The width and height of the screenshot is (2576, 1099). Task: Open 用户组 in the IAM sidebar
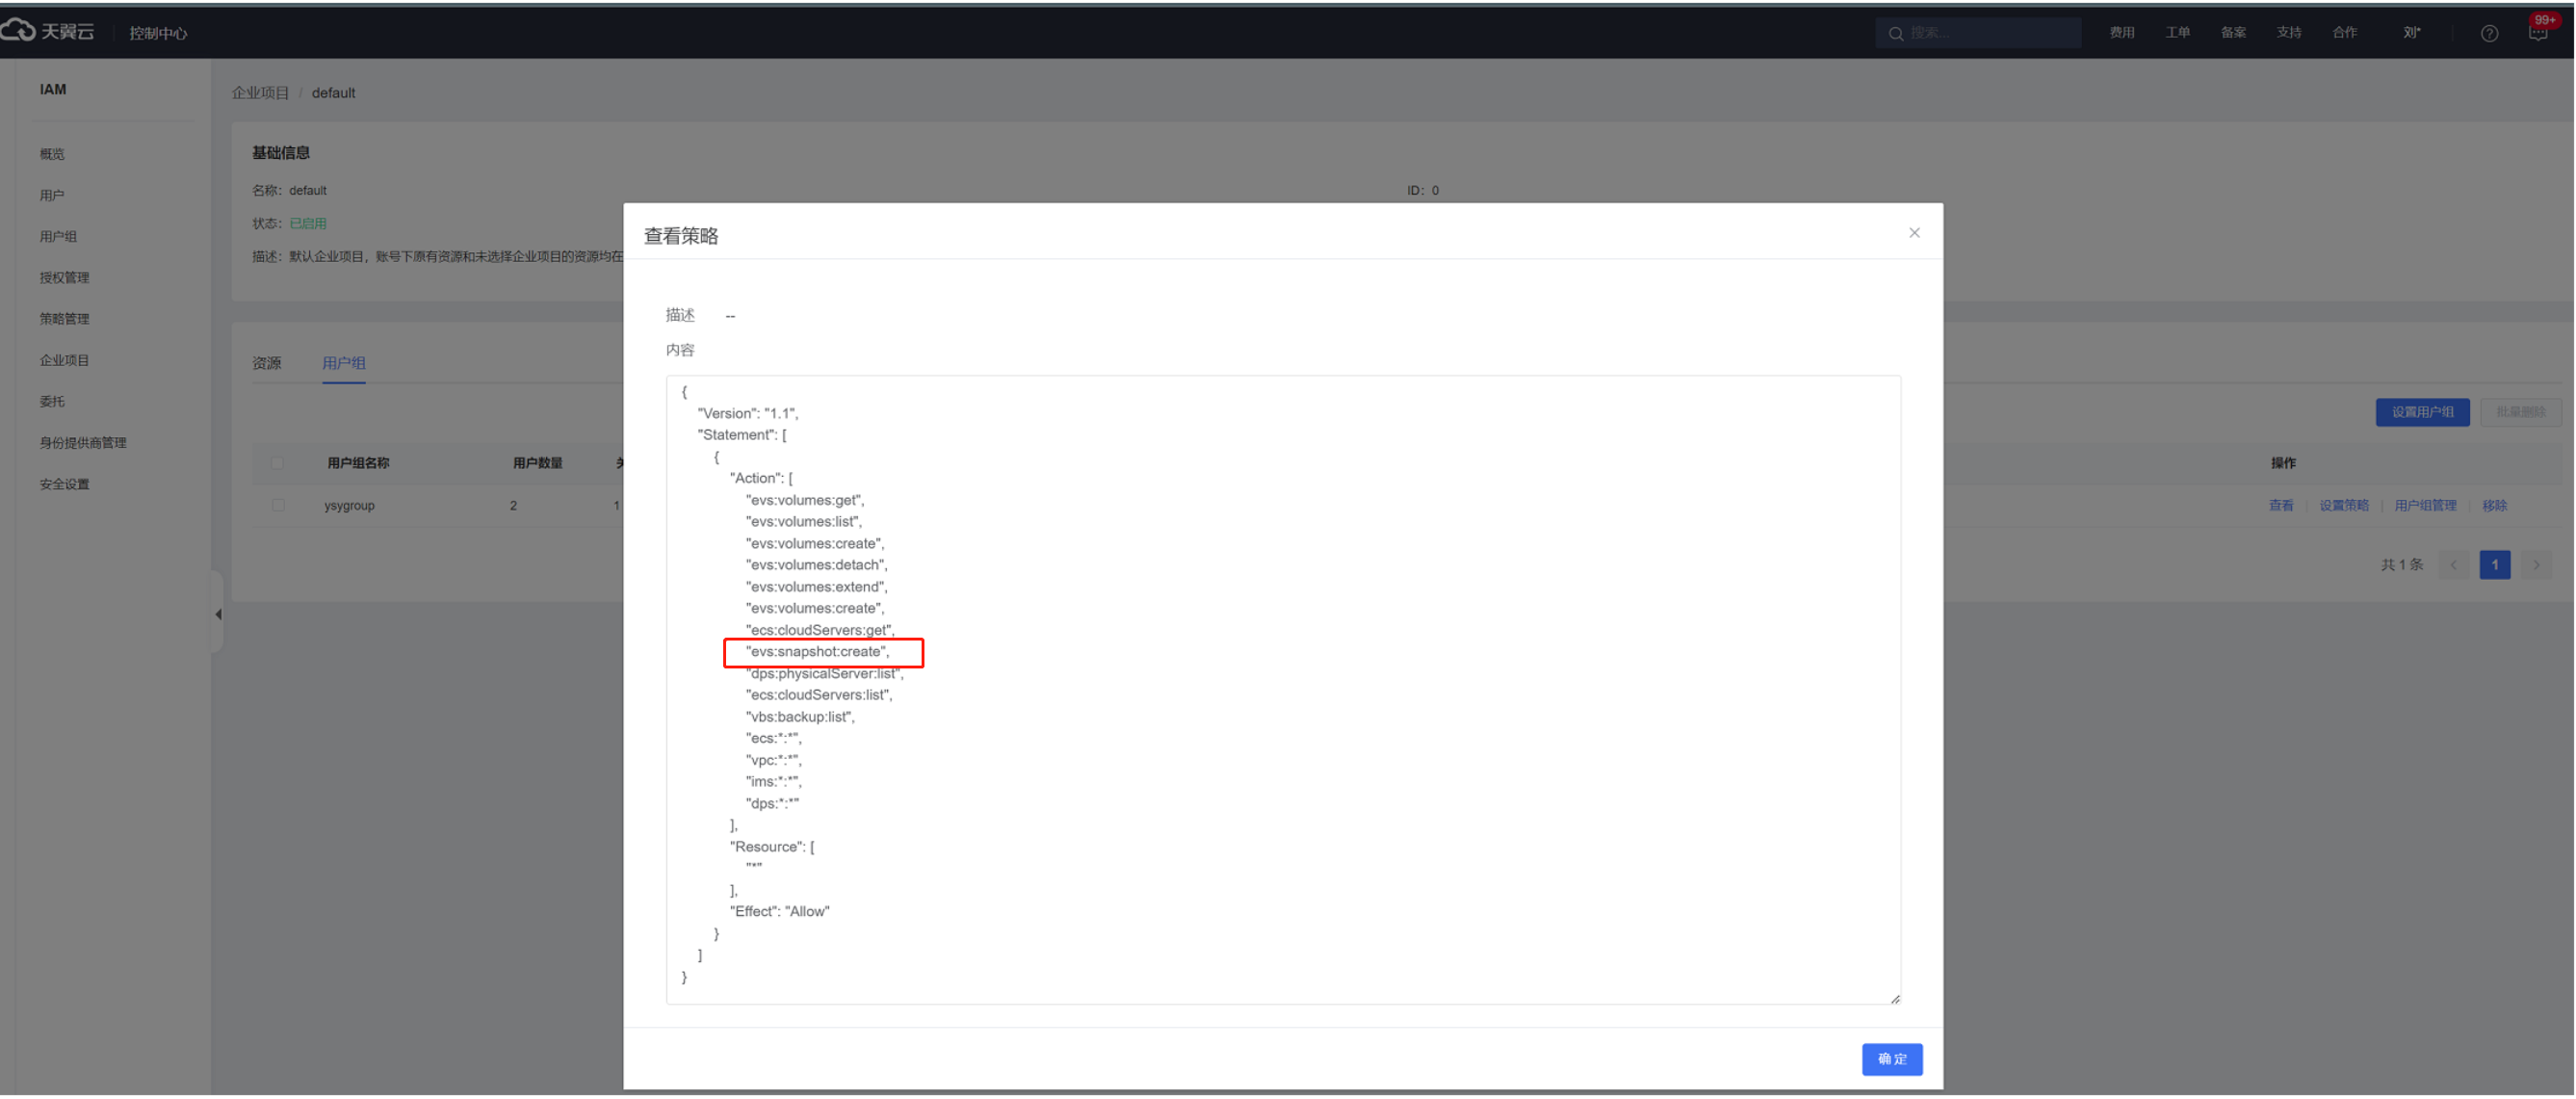click(x=58, y=236)
